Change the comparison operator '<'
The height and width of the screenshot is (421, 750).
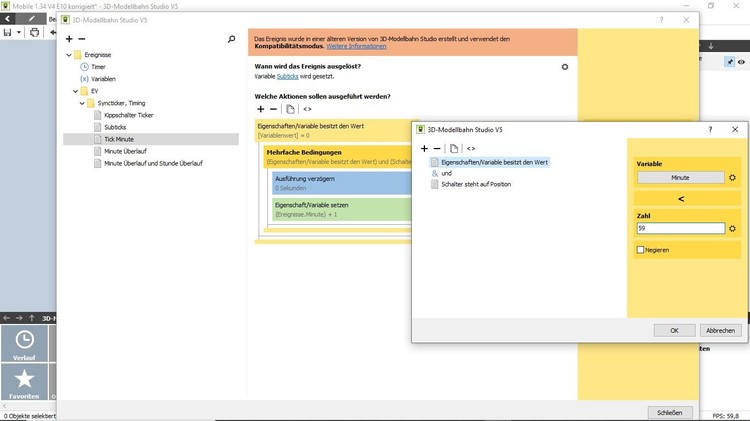681,199
